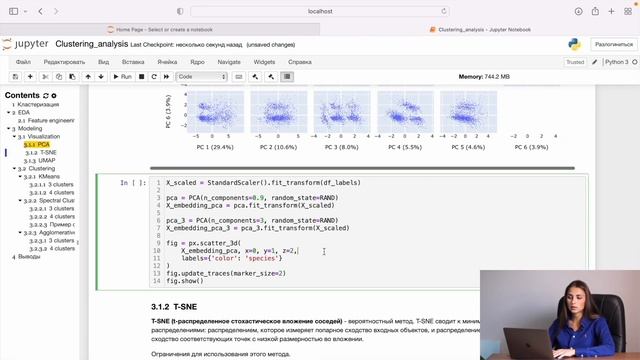The width and height of the screenshot is (640, 360).
Task: Interrupt the kernel with stop icon
Action: tap(142, 77)
